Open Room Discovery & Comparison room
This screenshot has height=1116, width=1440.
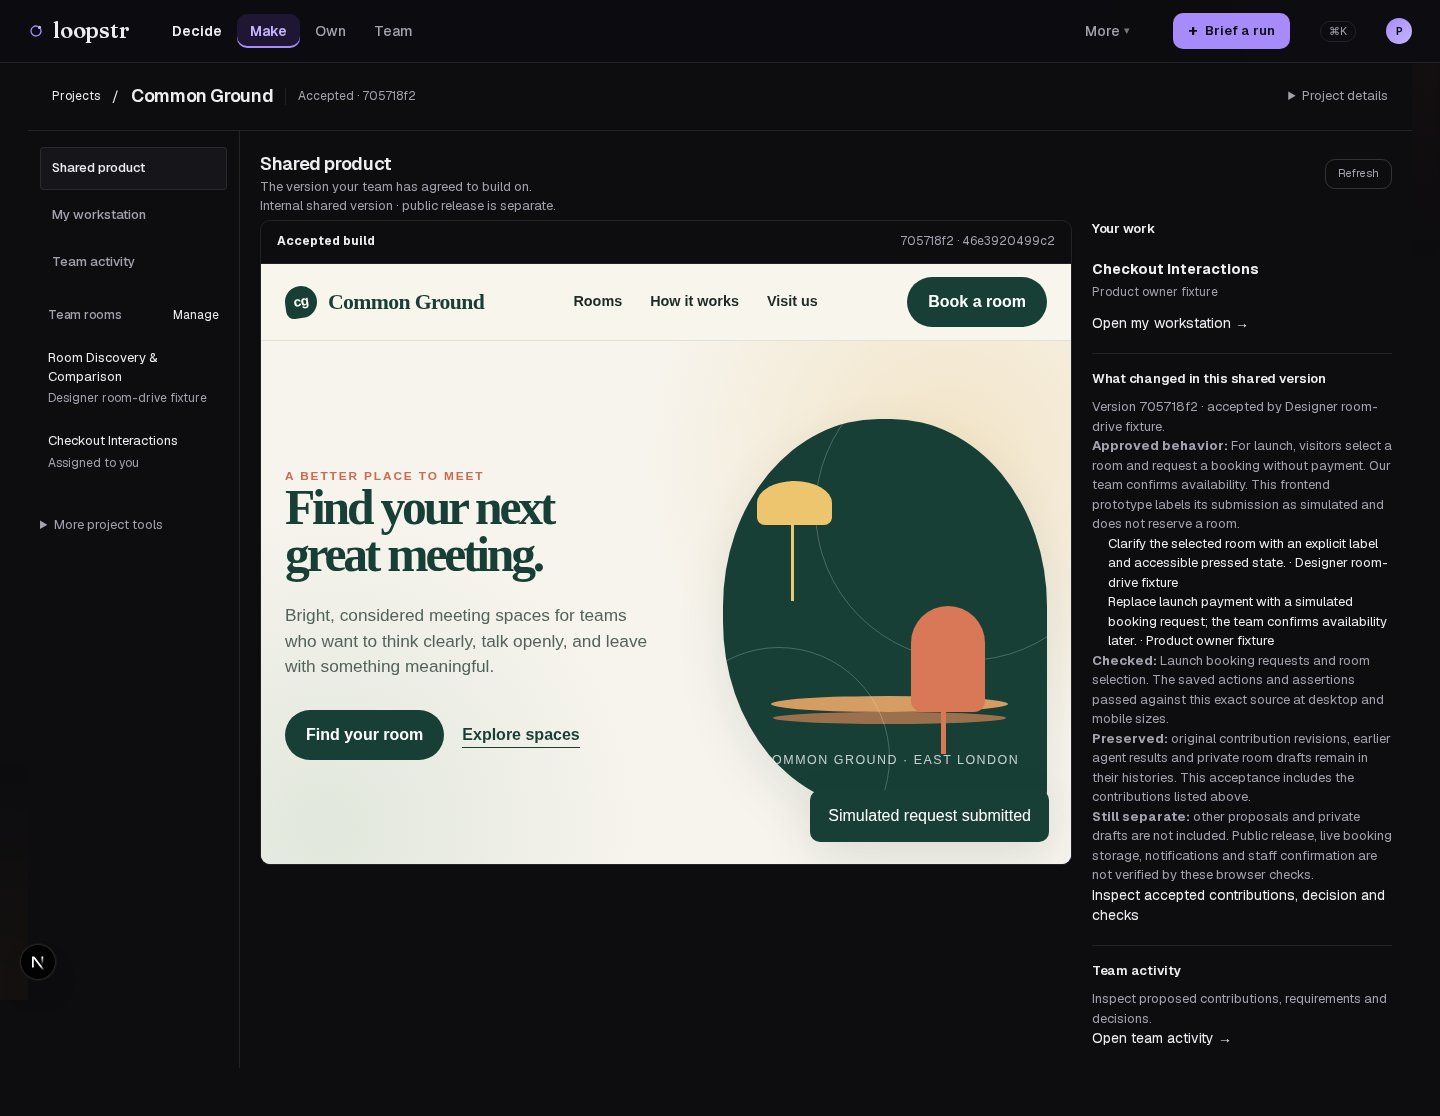coord(133,377)
